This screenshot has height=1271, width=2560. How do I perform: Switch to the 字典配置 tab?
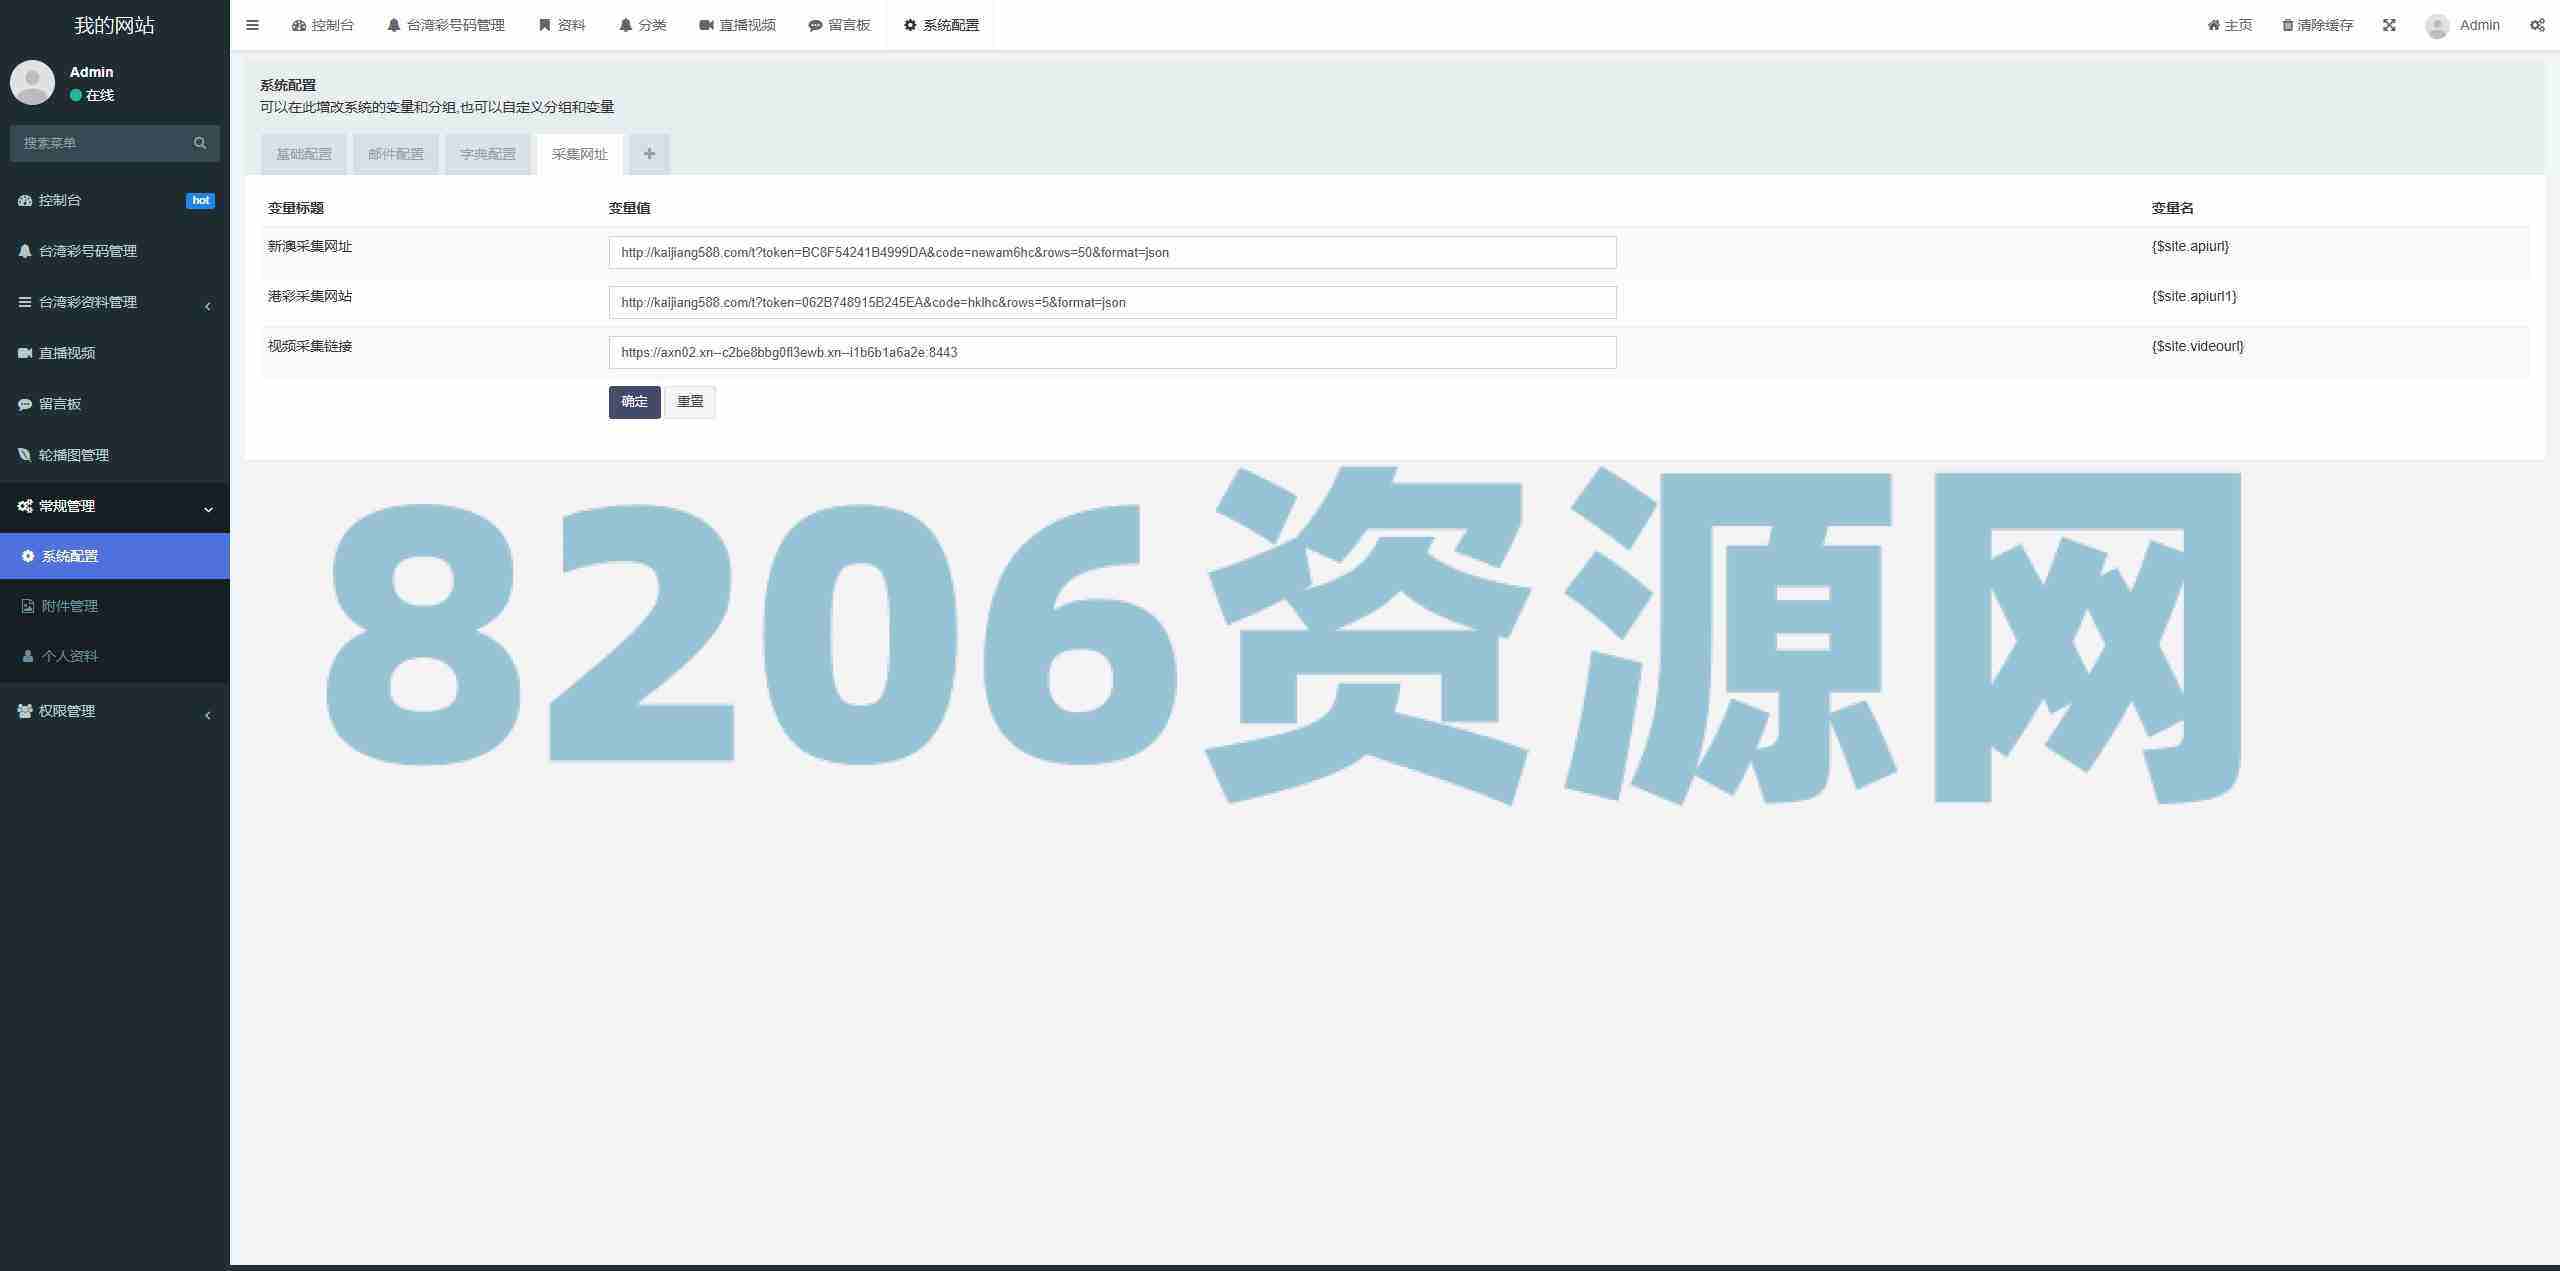click(488, 154)
